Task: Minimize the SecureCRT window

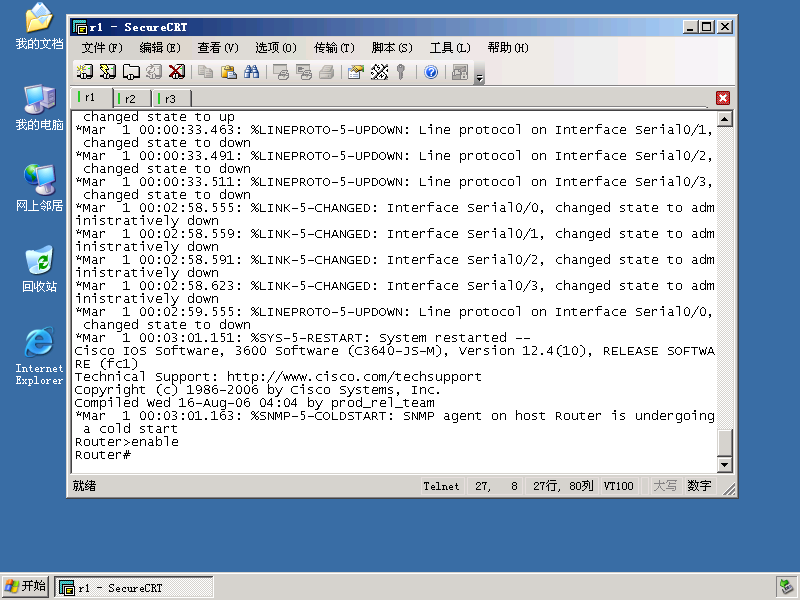Action: 690,27
